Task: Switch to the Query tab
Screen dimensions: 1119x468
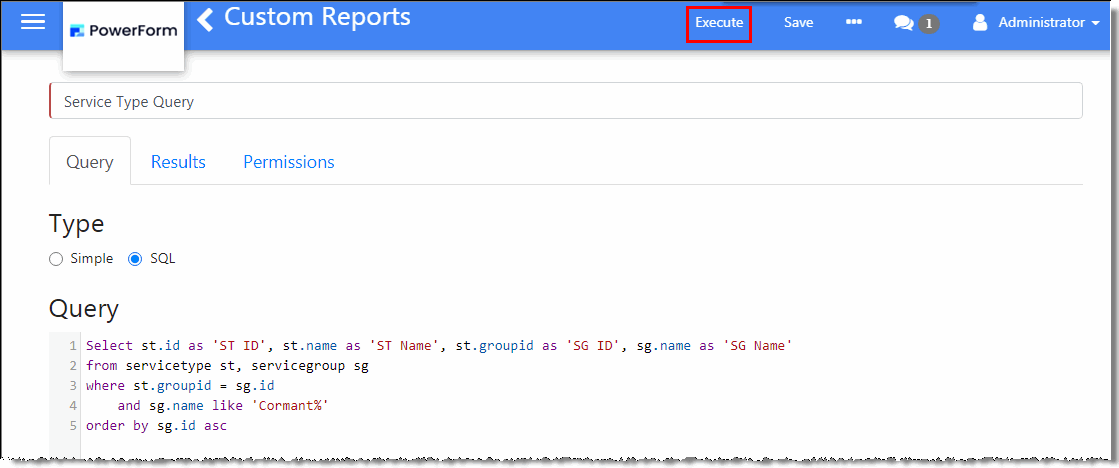Action: (x=90, y=162)
